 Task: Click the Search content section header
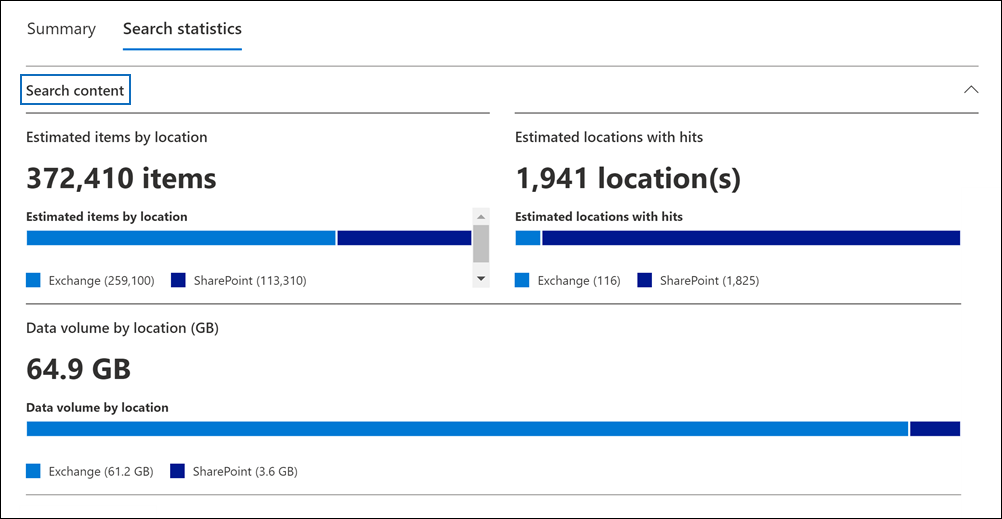pos(76,91)
